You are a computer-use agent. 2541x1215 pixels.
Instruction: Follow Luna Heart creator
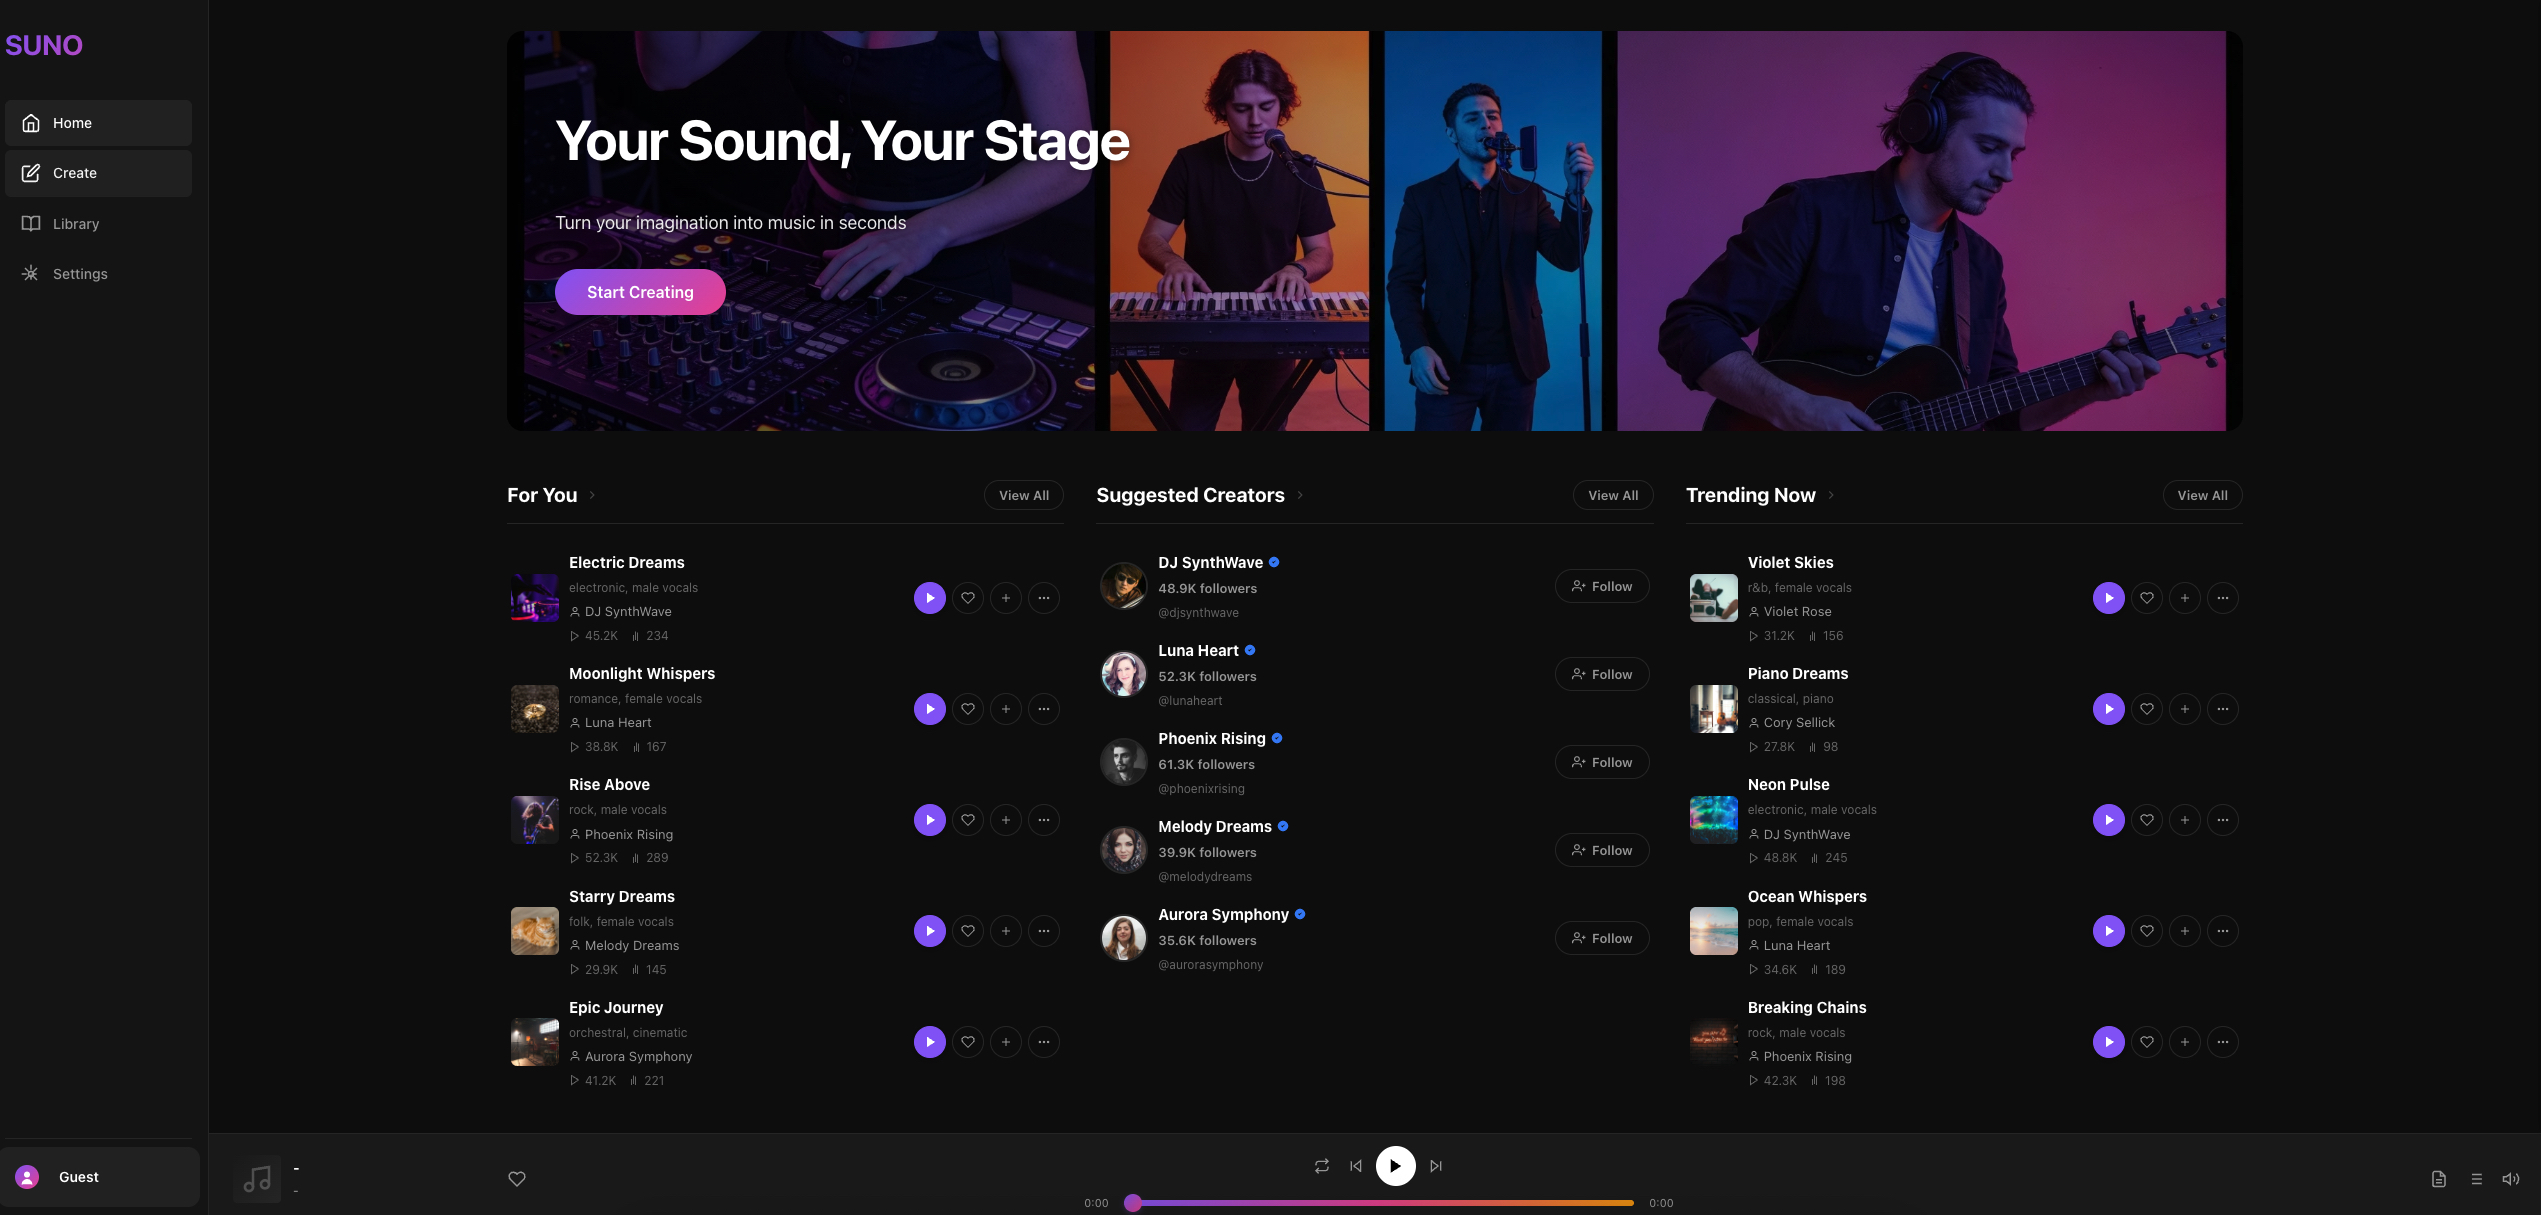pyautogui.click(x=1601, y=675)
